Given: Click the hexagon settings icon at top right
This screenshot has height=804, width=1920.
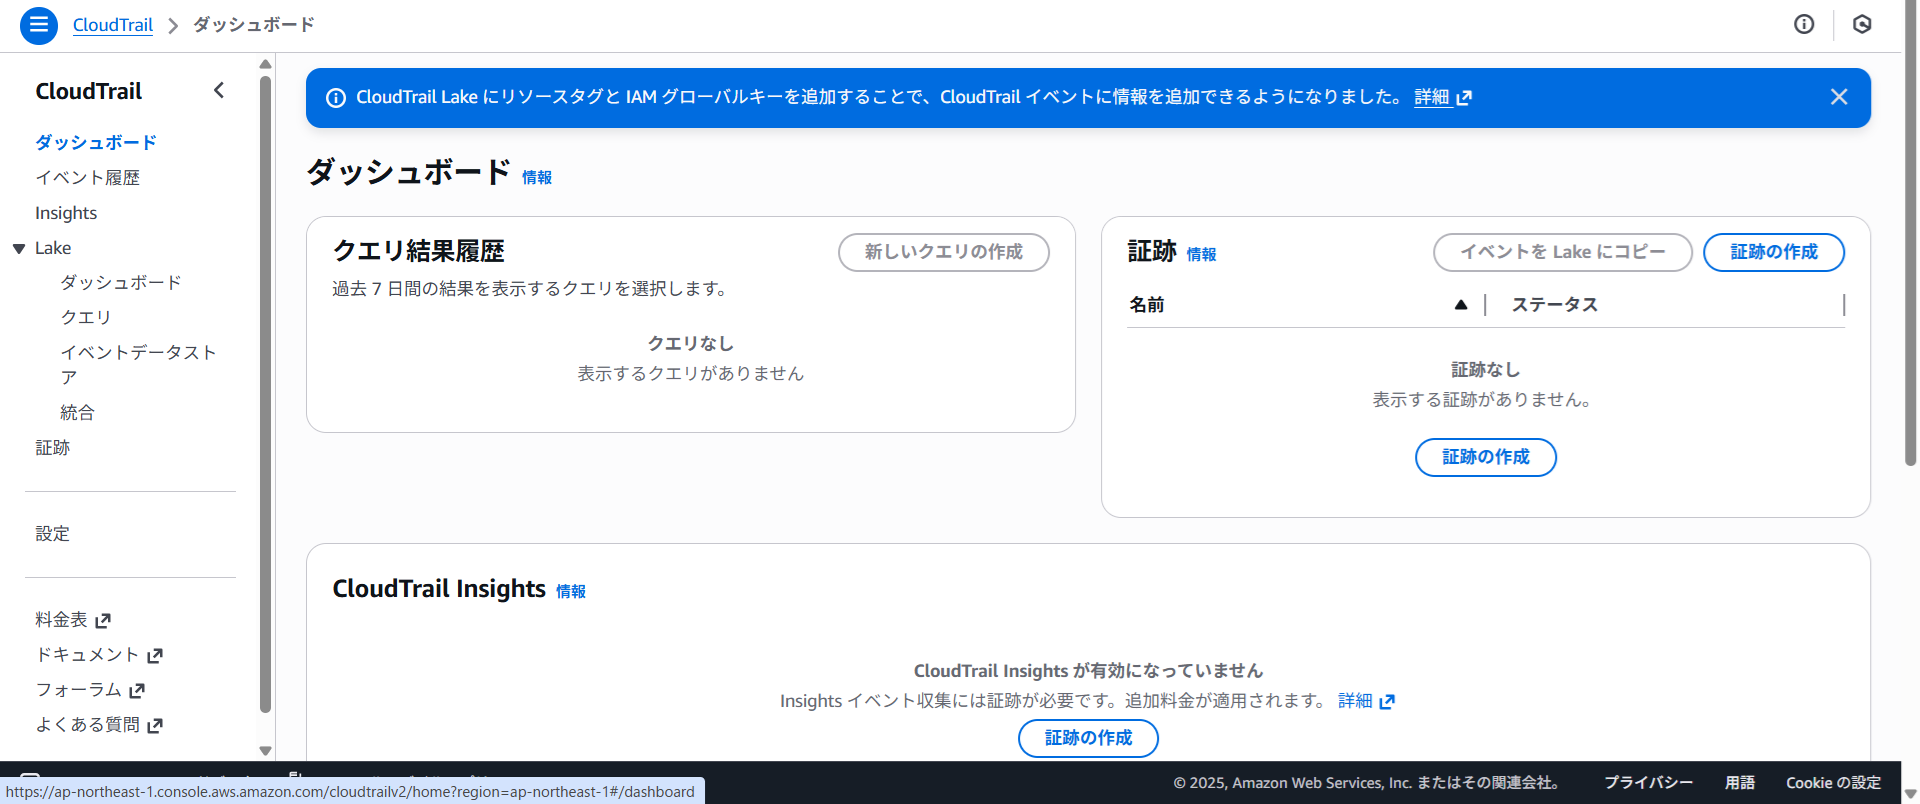Looking at the screenshot, I should 1862,25.
